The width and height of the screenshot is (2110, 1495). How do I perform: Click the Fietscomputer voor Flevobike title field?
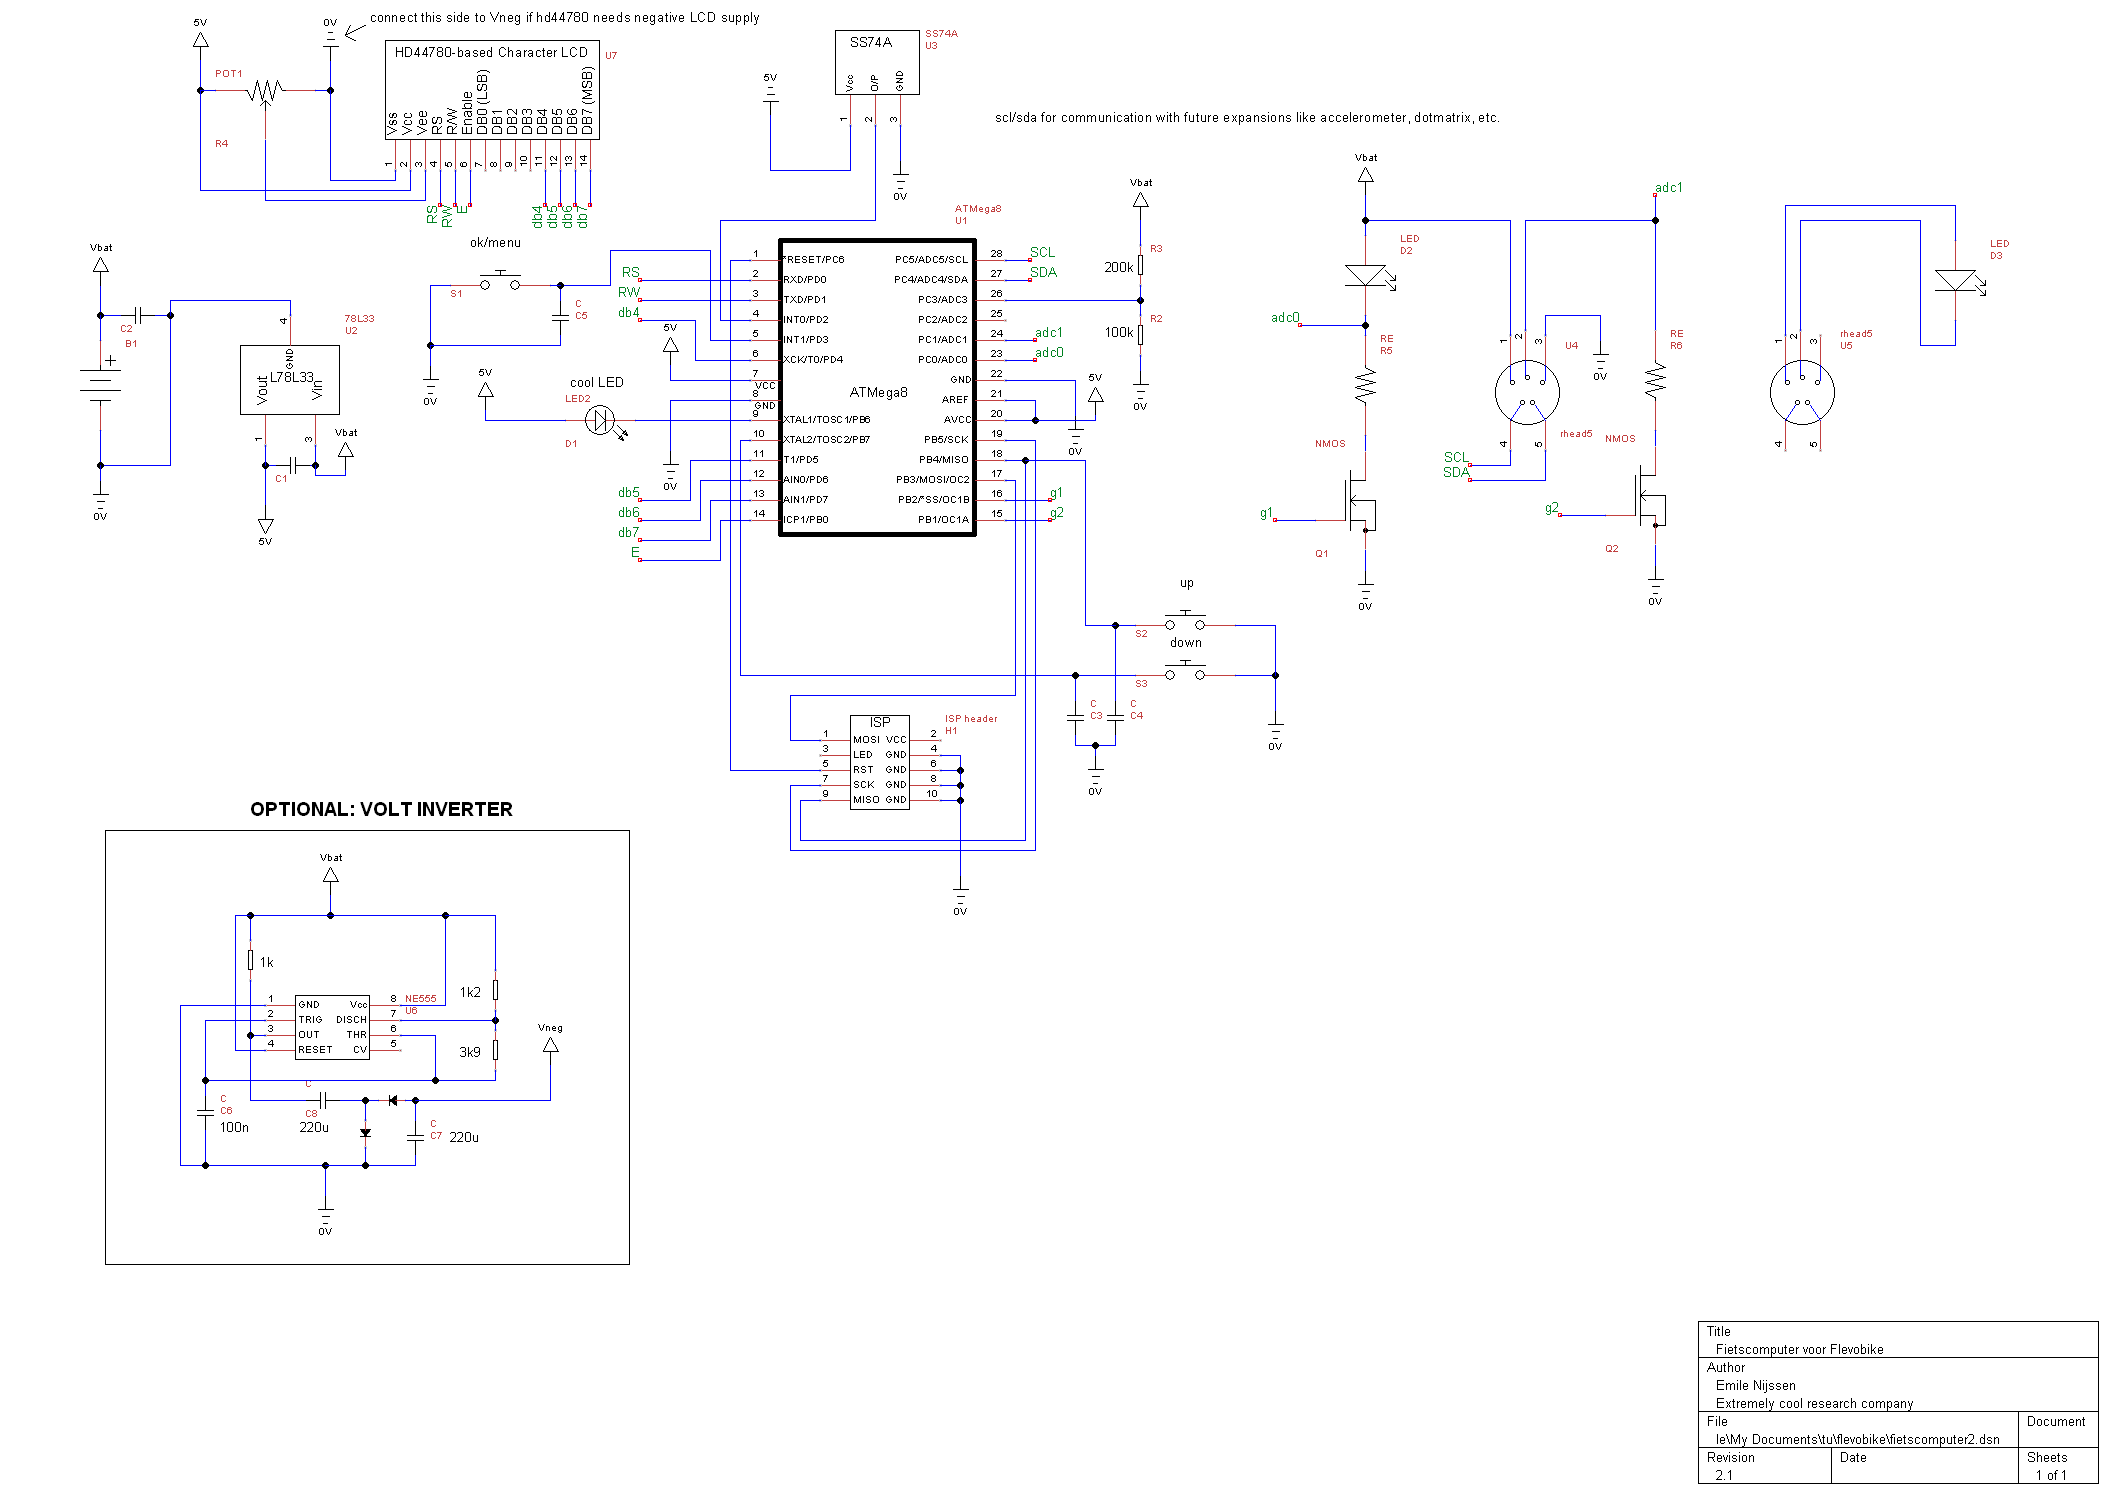pos(1799,1349)
